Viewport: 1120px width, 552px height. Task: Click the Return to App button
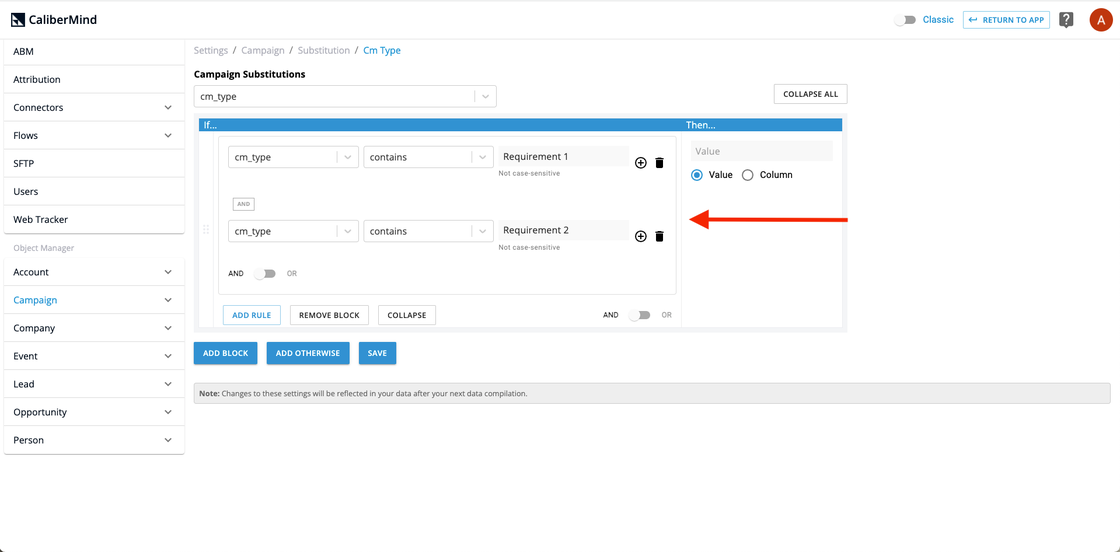pos(1006,20)
